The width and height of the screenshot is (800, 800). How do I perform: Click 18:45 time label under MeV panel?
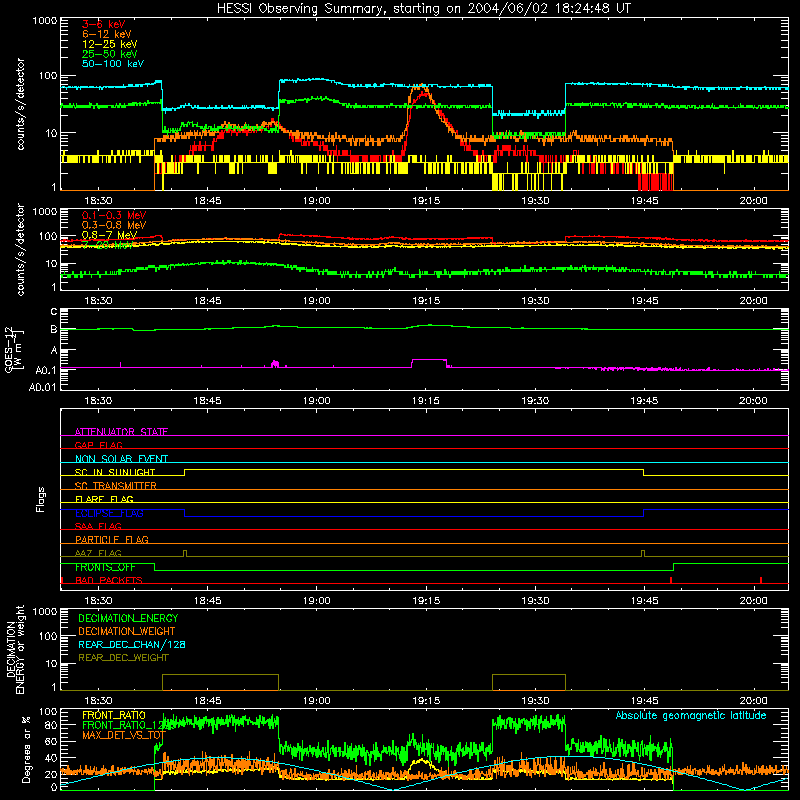208,301
